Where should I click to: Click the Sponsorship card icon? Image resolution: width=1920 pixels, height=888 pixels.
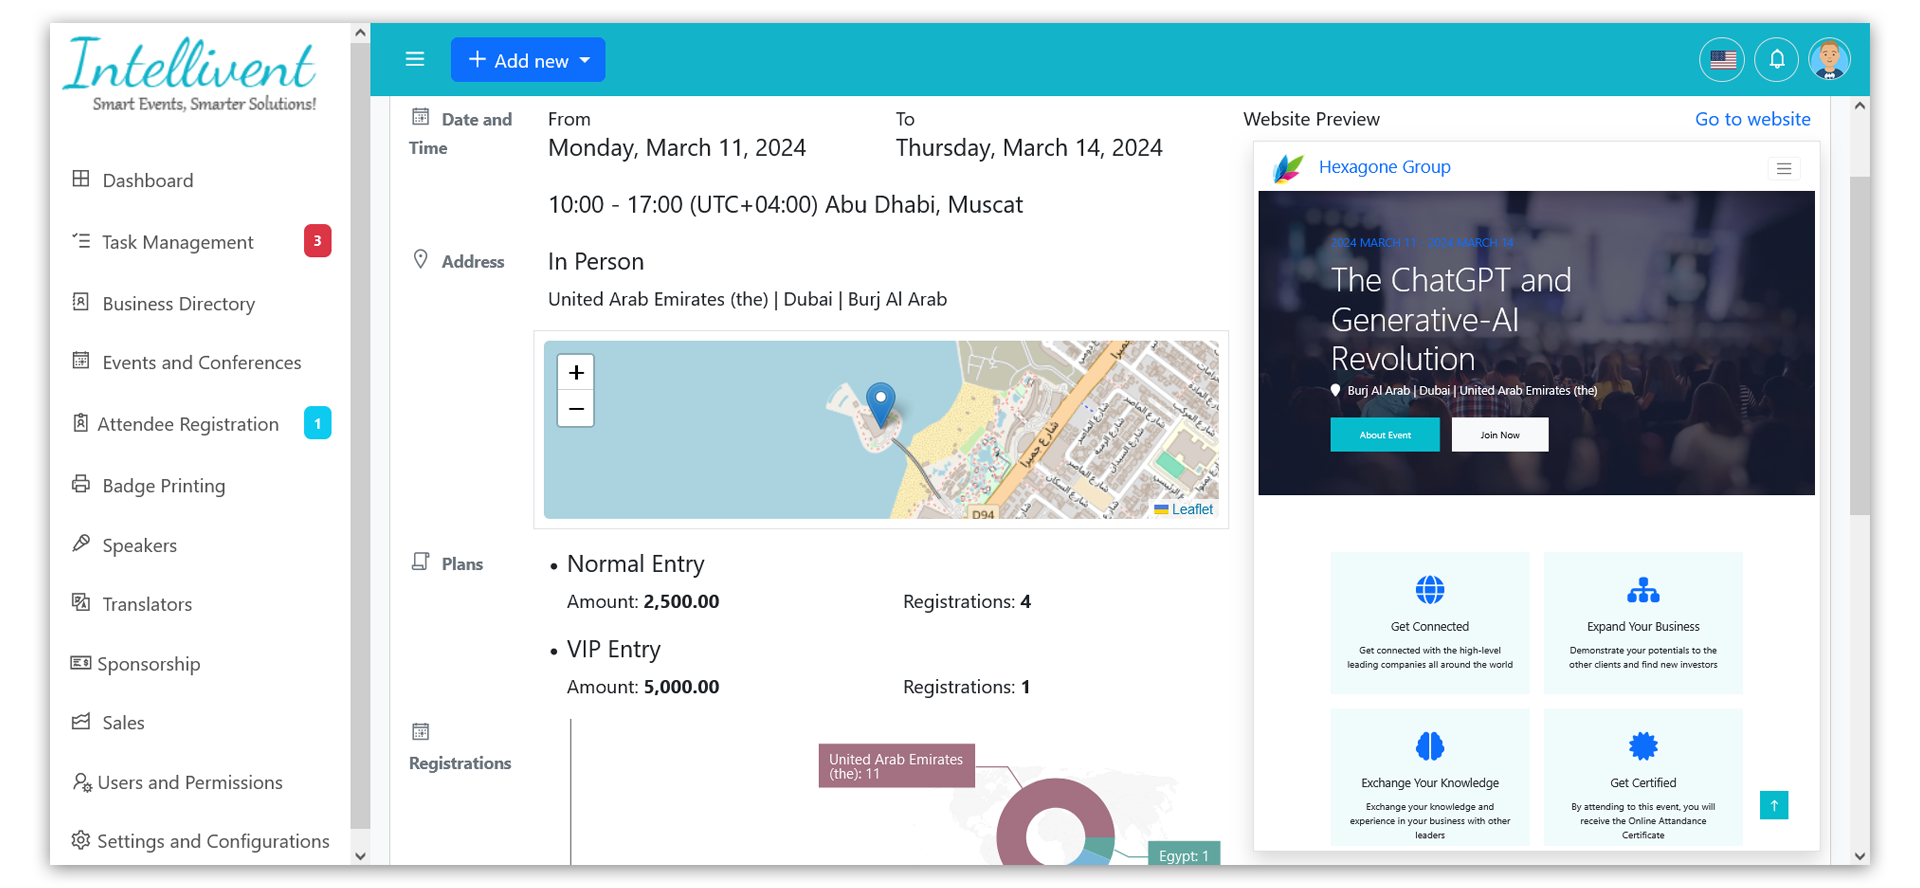point(81,662)
